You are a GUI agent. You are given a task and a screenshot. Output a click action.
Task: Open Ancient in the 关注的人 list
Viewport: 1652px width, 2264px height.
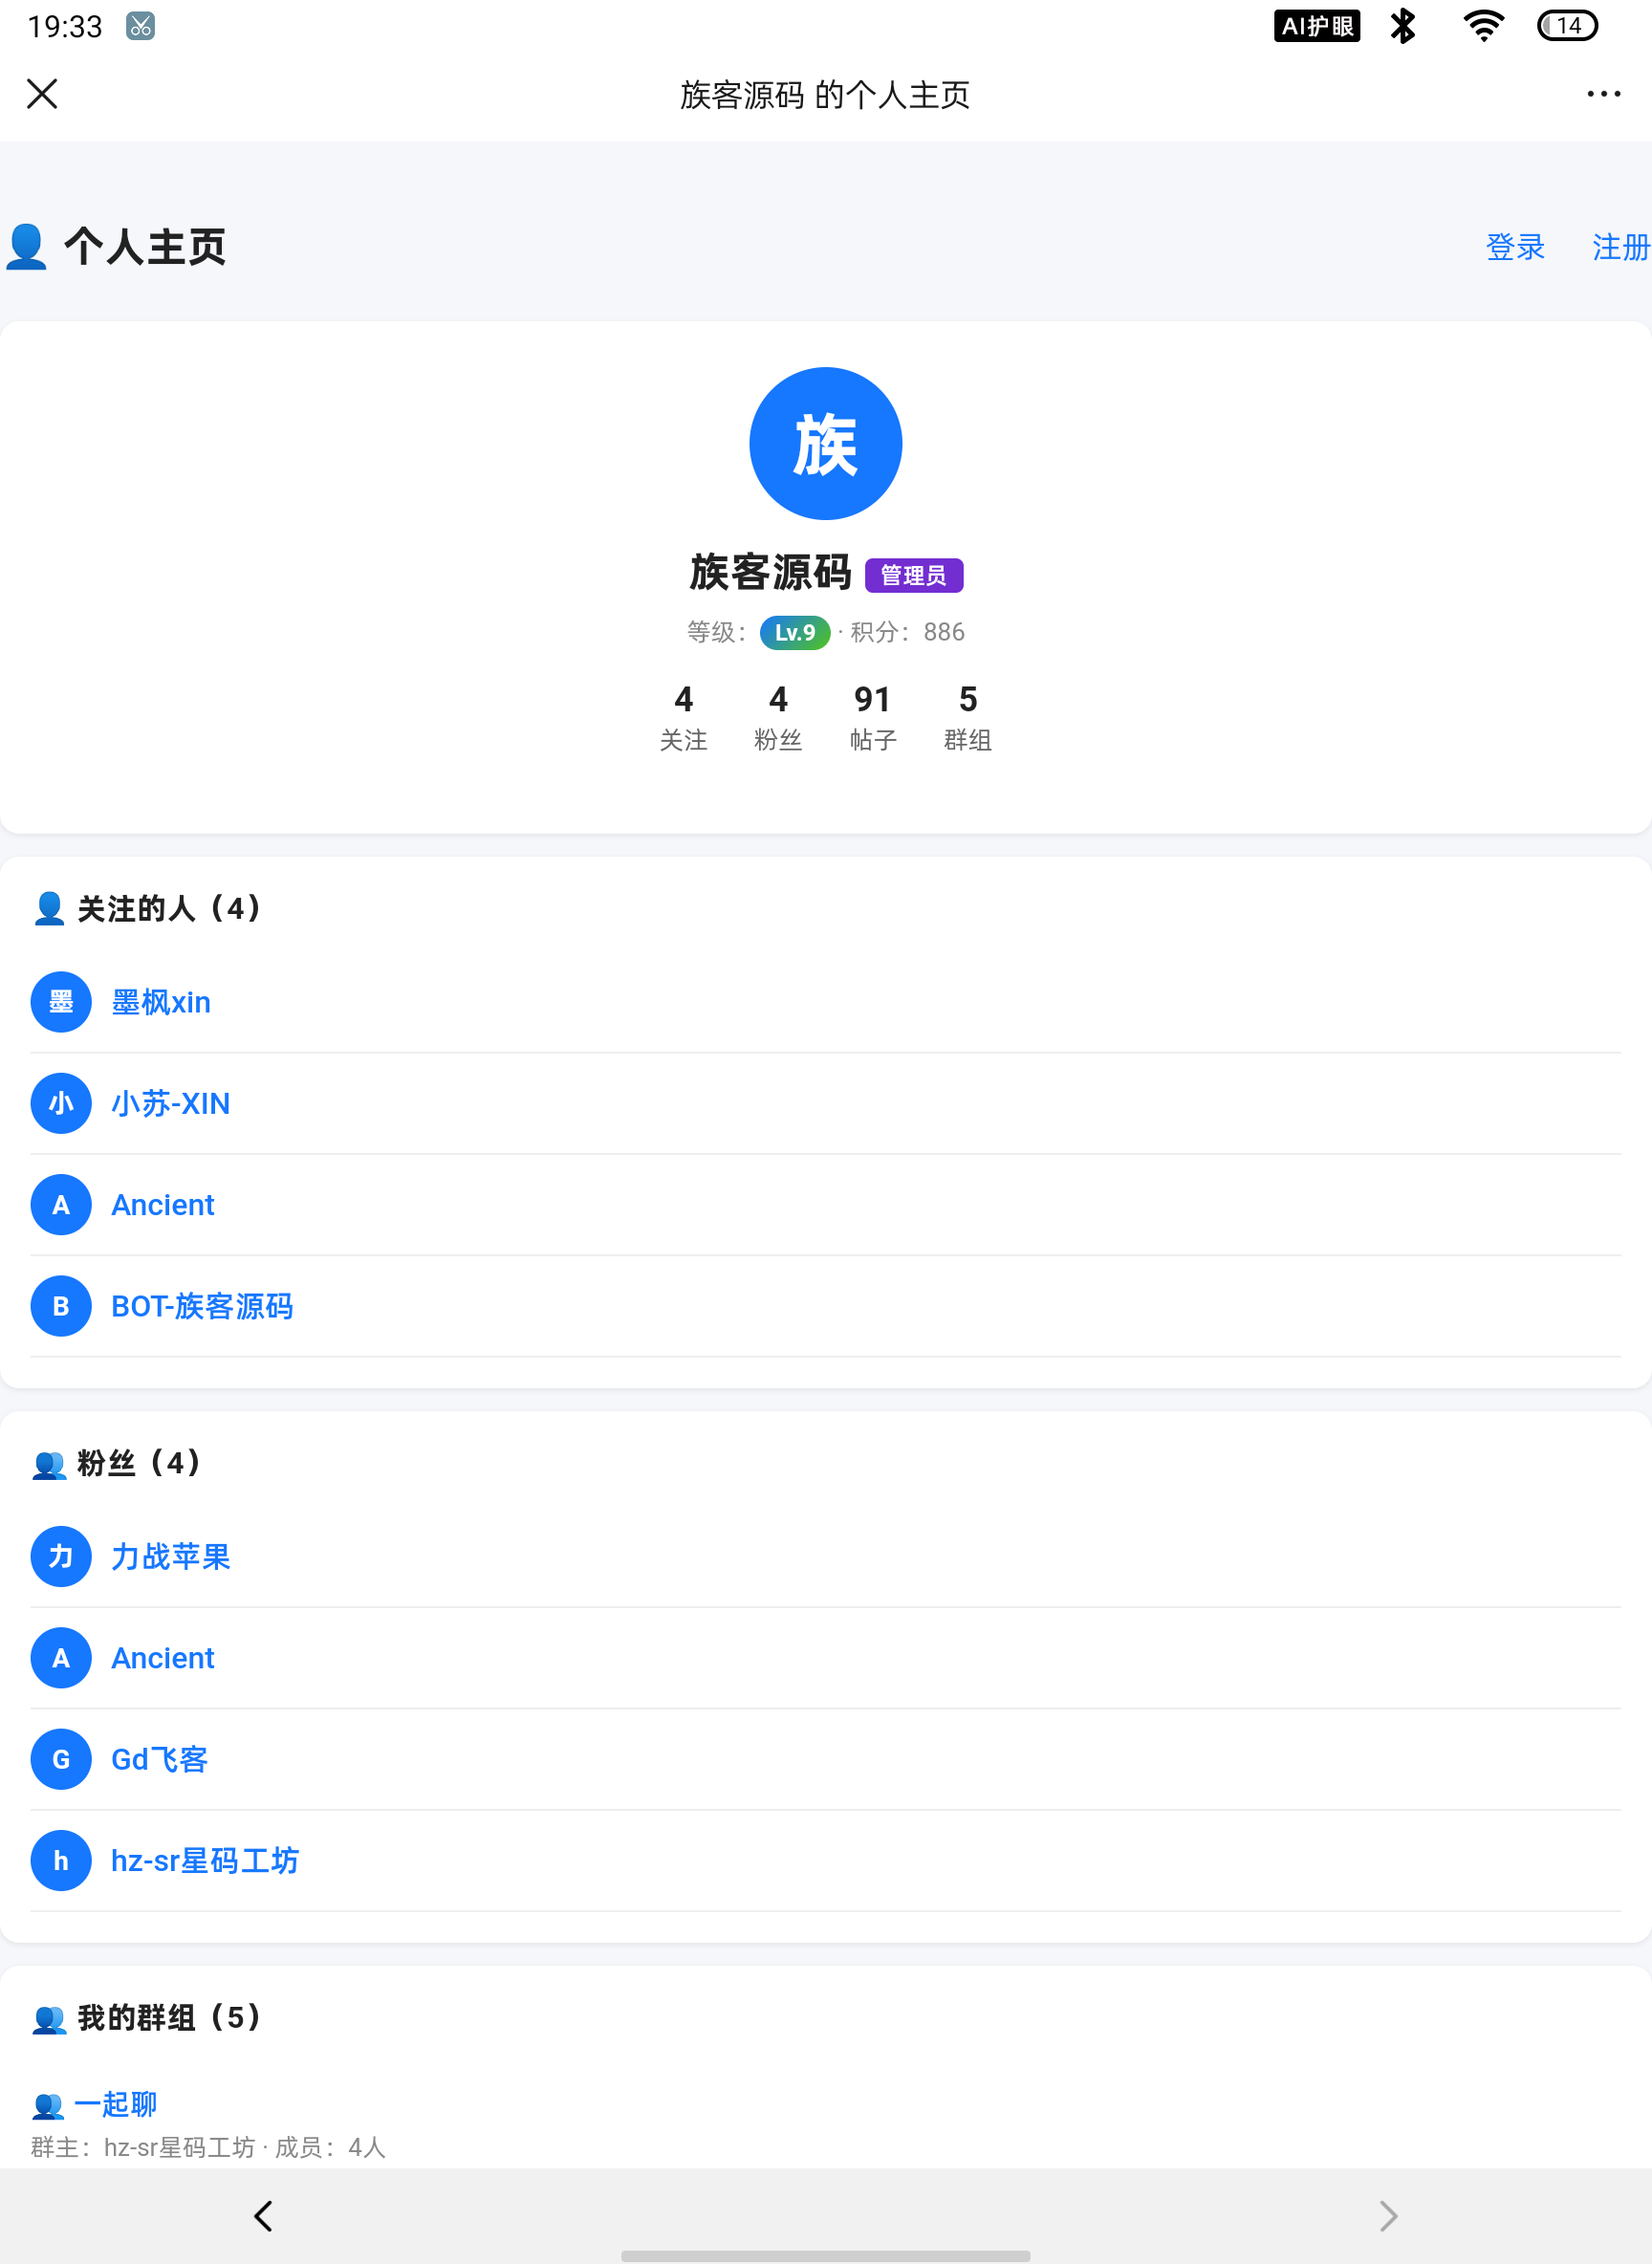[163, 1205]
